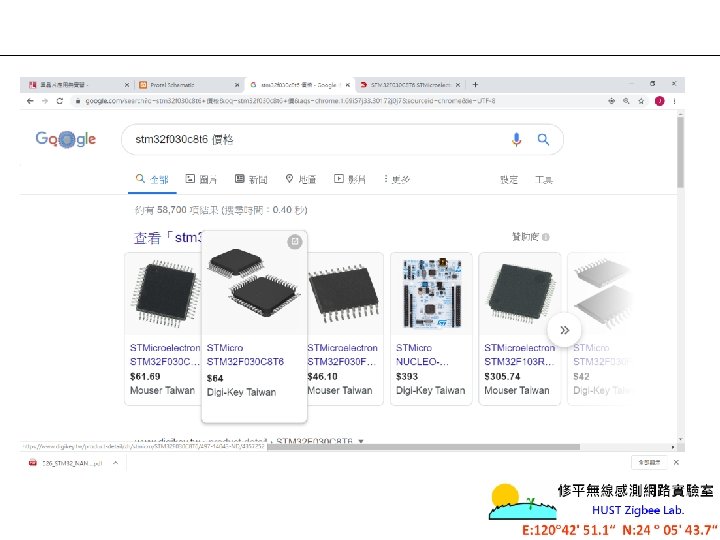Open the More search filters menu
The height and width of the screenshot is (540, 720).
click(x=396, y=179)
